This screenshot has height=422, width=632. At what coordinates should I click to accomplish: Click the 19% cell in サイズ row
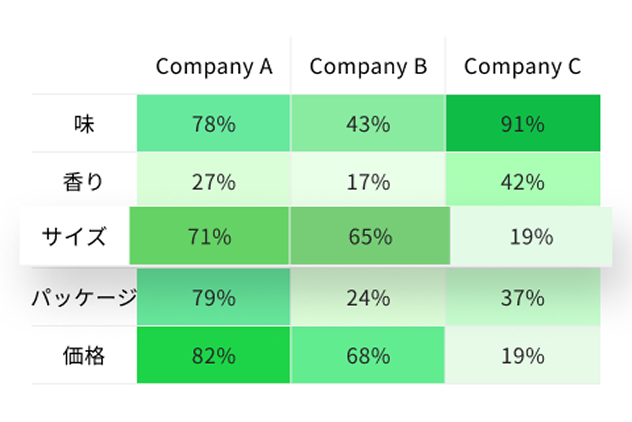530,237
